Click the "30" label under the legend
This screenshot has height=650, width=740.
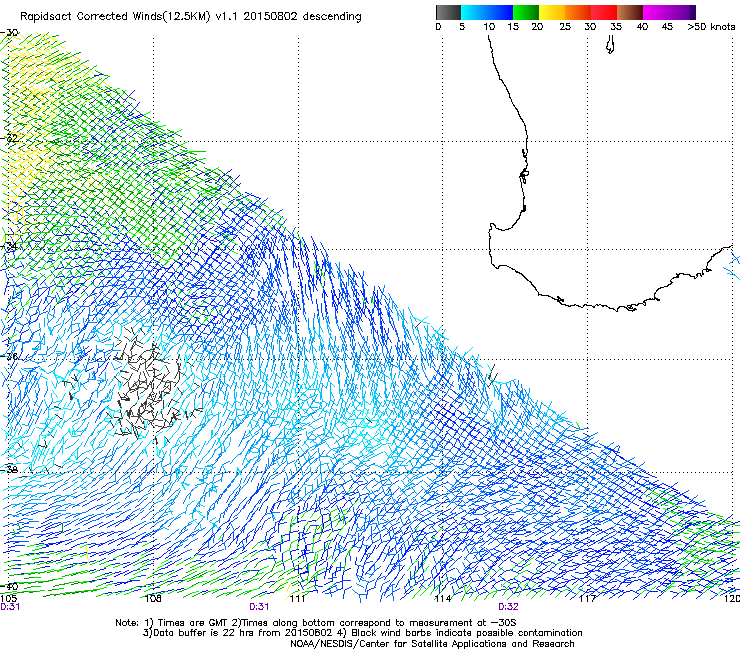click(590, 27)
